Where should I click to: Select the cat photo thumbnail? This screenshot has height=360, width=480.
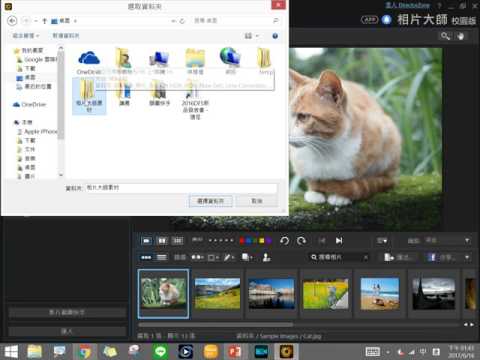pos(163,294)
